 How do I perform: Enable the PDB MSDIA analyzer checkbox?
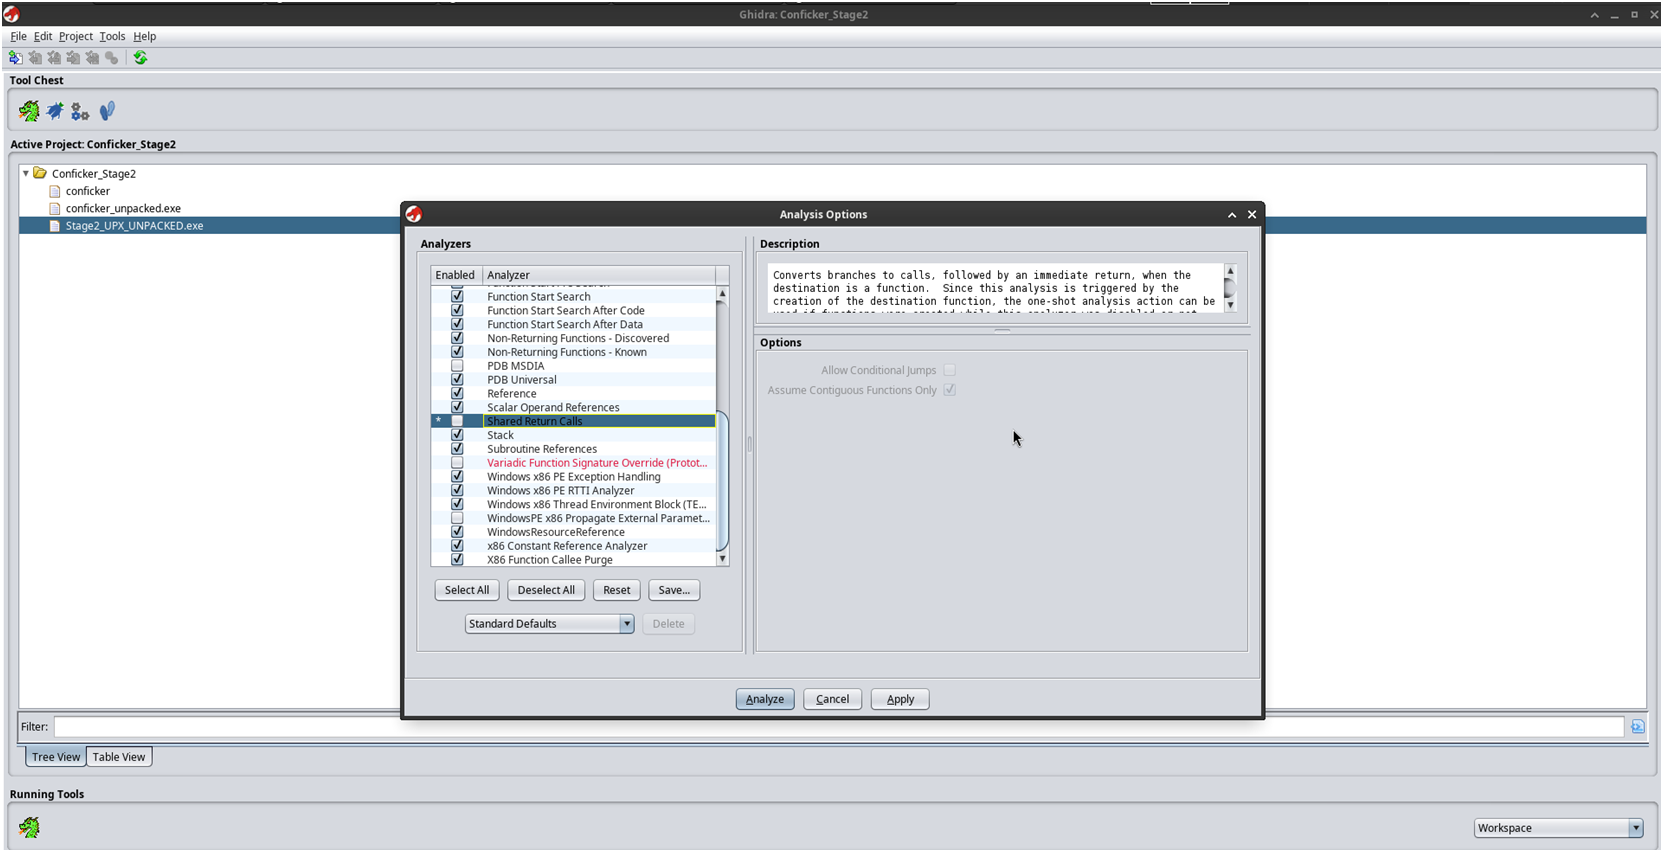coord(457,366)
